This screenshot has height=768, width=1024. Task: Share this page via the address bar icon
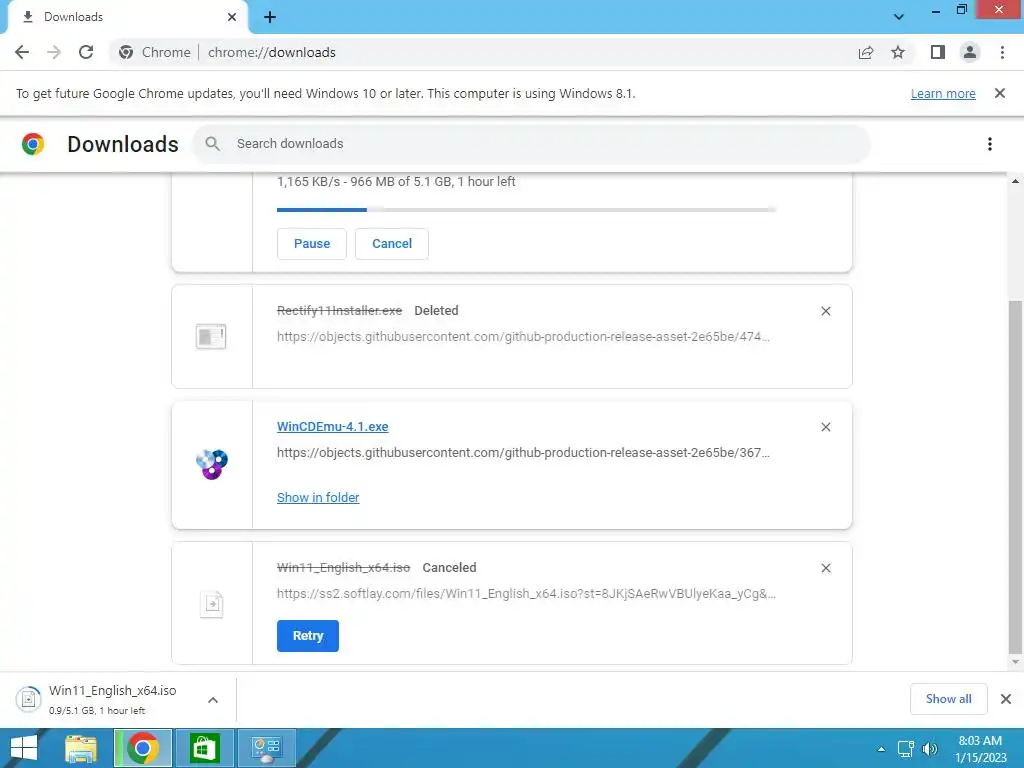(x=866, y=52)
